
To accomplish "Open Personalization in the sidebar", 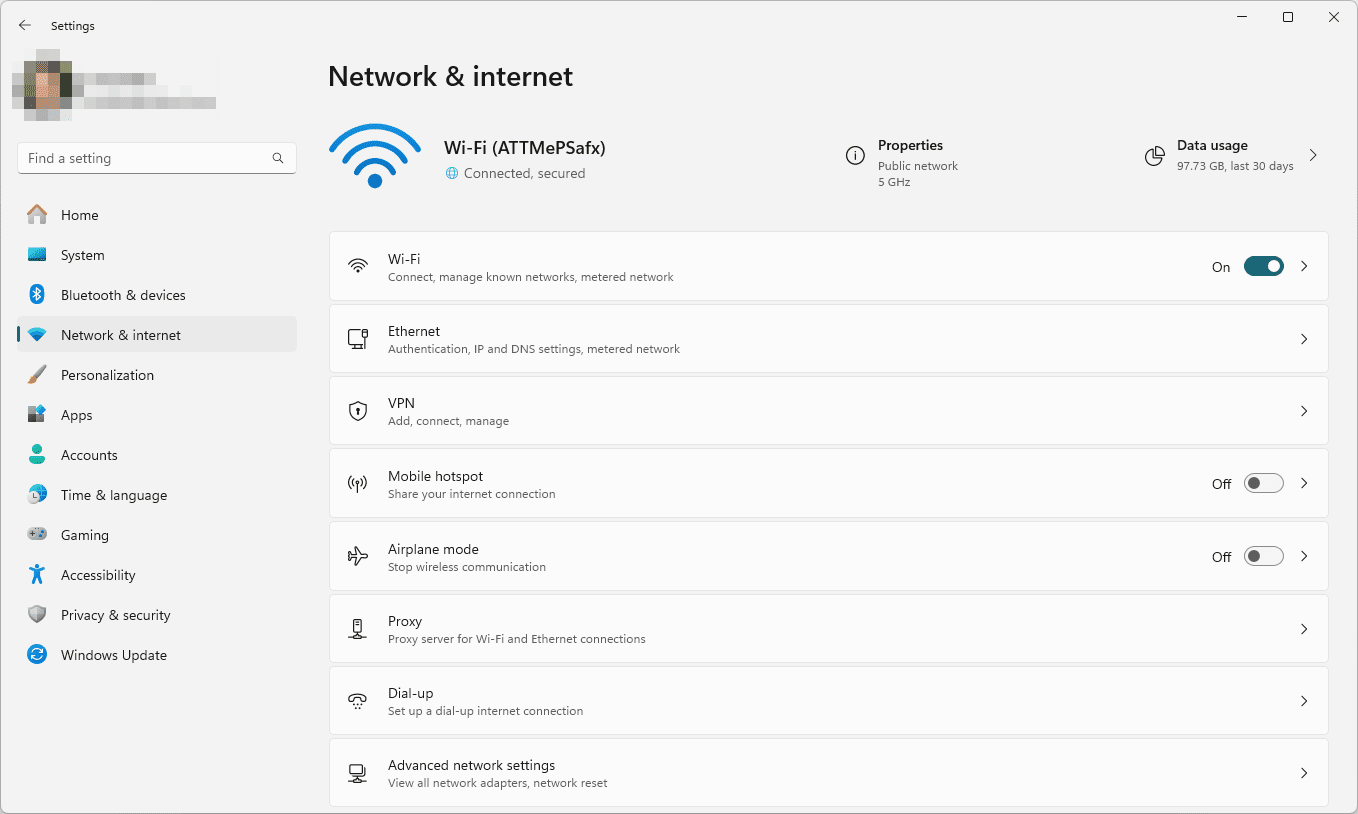I will pyautogui.click(x=107, y=375).
